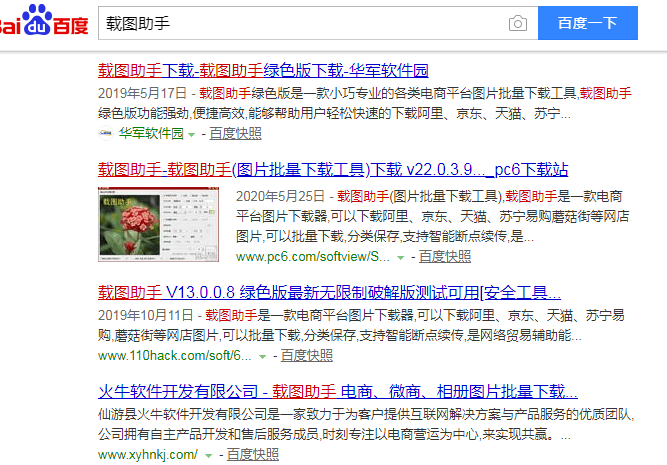This screenshot has width=667, height=465.
Task: Click the date text 2019年10月11日
Action: [145, 315]
